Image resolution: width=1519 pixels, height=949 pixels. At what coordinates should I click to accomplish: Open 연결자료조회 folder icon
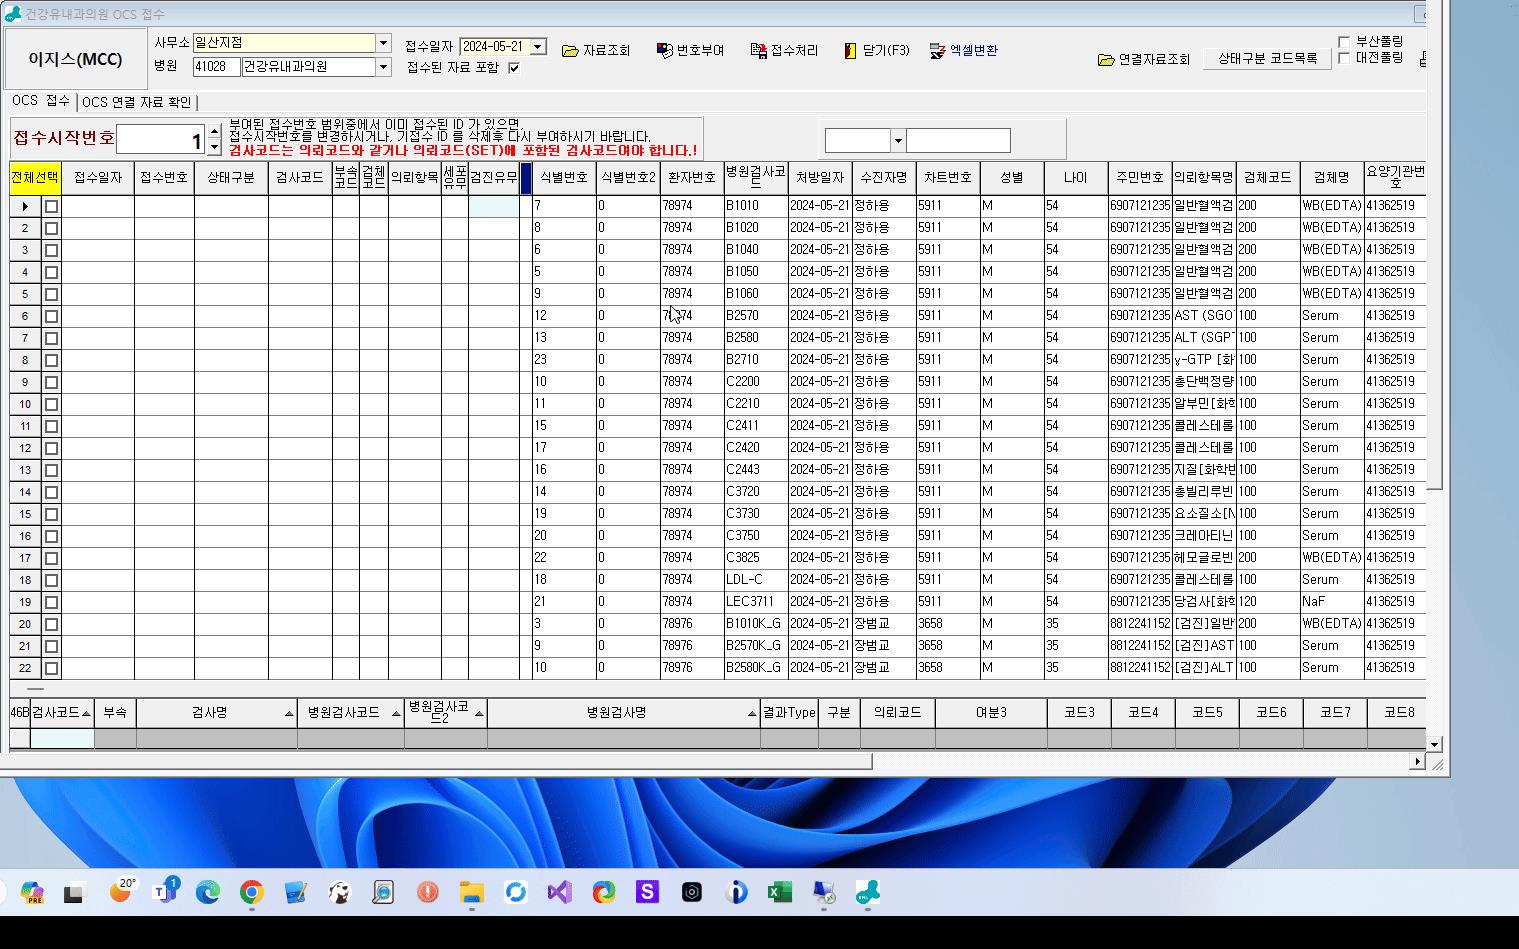coord(1106,60)
